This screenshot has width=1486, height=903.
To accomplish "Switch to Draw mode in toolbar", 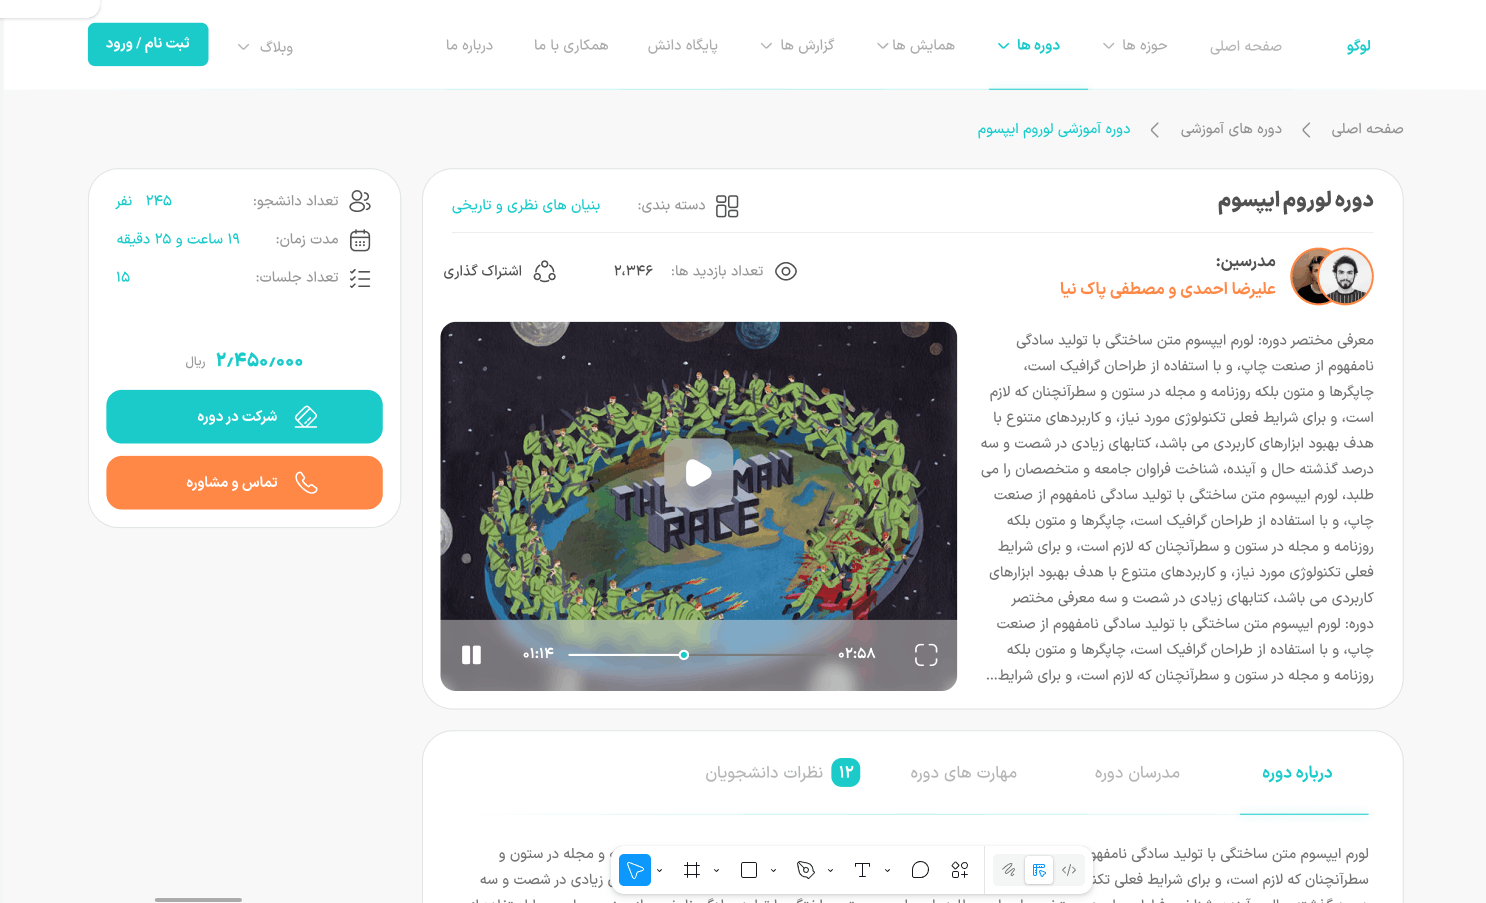I will pos(1009,870).
